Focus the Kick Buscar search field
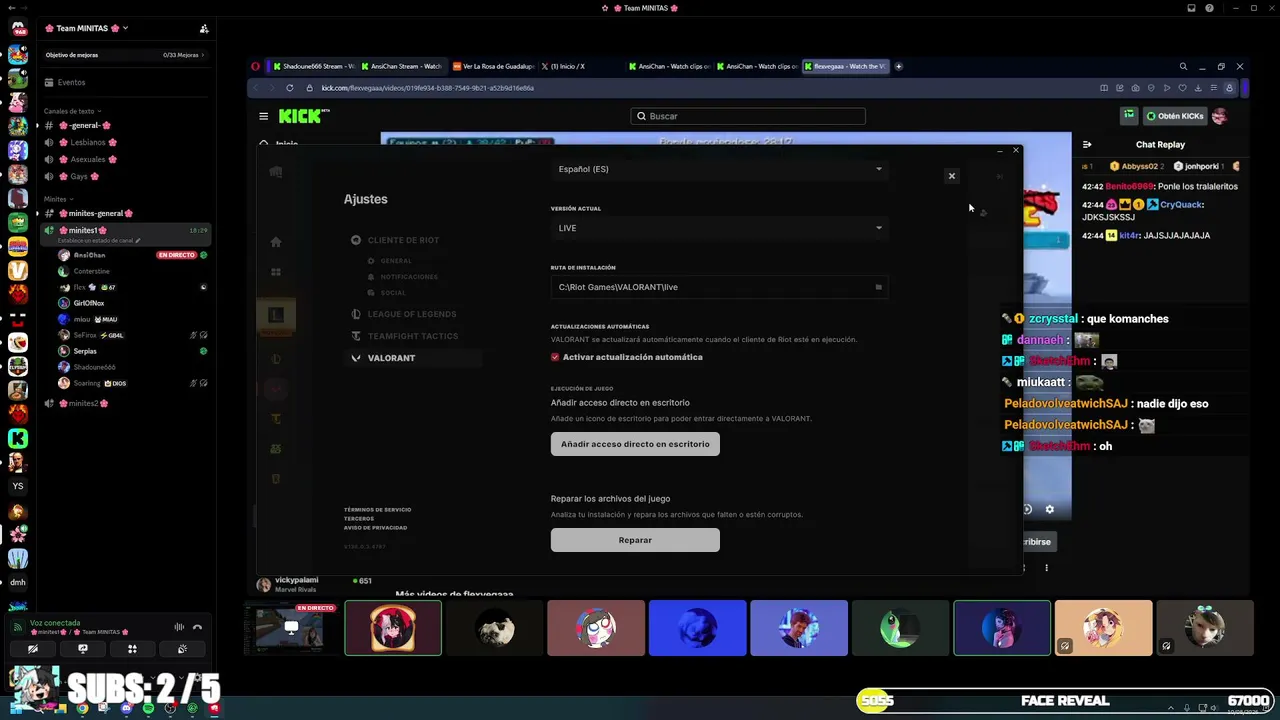This screenshot has width=1280, height=720. pyautogui.click(x=748, y=116)
